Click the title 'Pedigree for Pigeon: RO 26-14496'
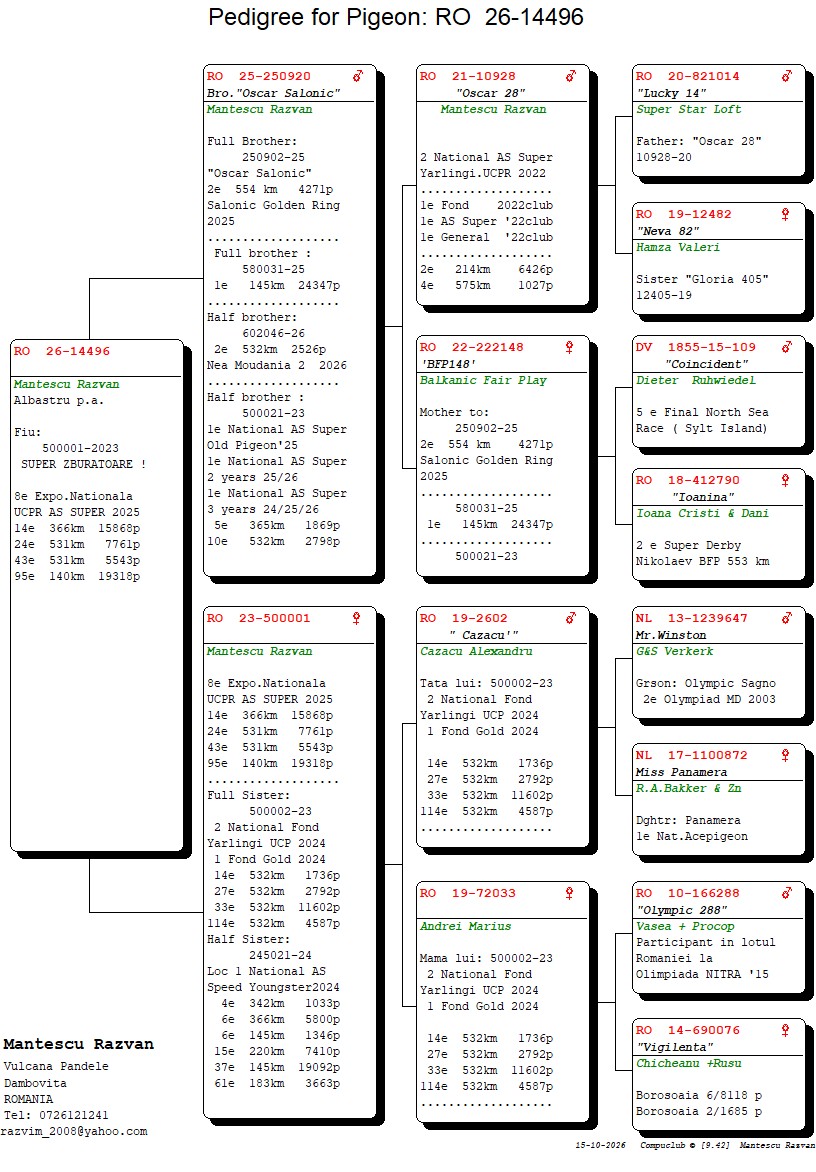The height and width of the screenshot is (1172, 816). point(396,17)
